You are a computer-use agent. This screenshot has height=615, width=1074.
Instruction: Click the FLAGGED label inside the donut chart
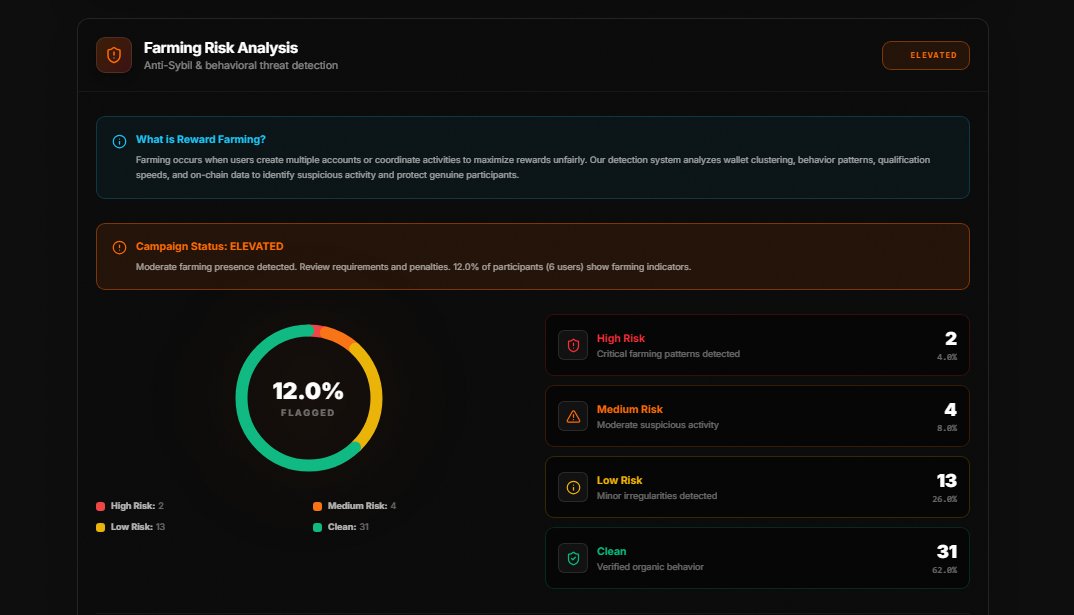pyautogui.click(x=308, y=412)
